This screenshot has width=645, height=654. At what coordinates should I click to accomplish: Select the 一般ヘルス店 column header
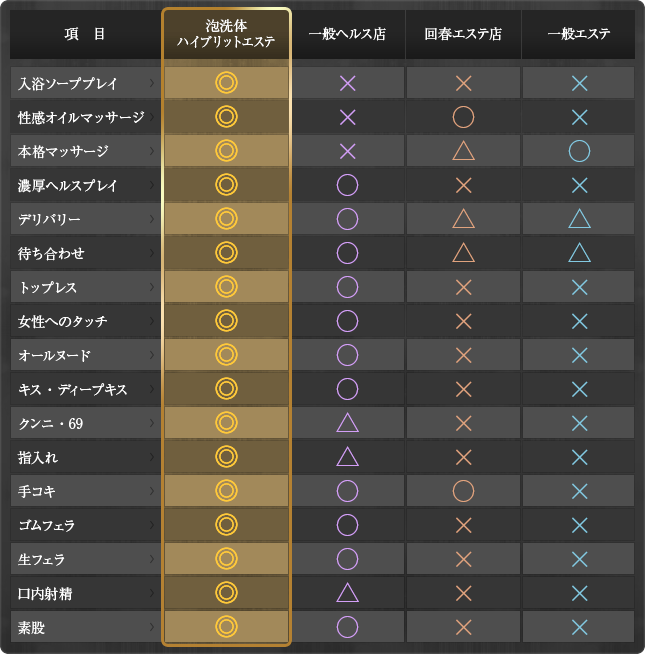[x=348, y=34]
